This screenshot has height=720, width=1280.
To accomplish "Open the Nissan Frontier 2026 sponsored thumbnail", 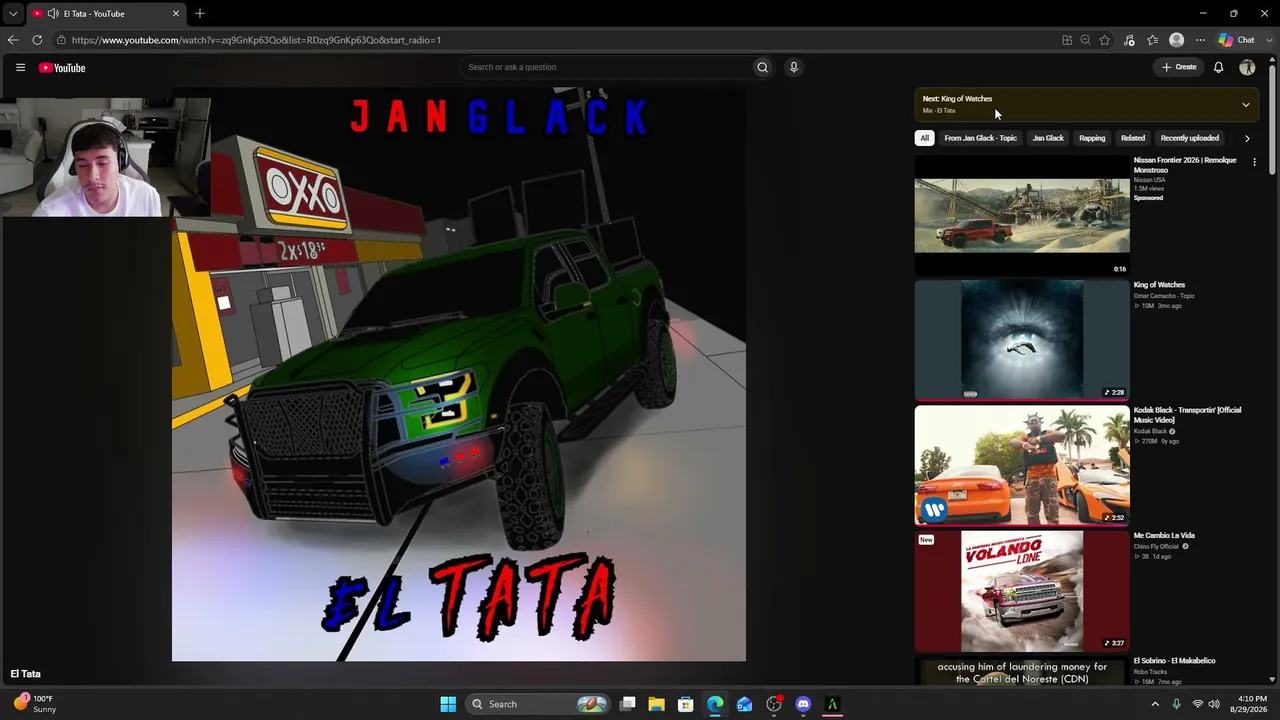I will point(1022,215).
